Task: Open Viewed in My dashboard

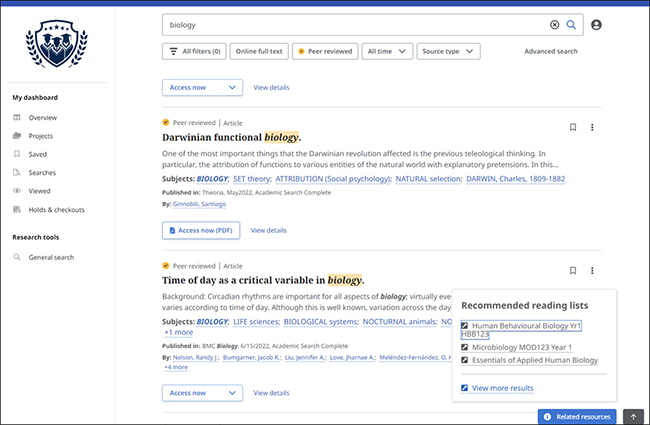Action: (39, 191)
